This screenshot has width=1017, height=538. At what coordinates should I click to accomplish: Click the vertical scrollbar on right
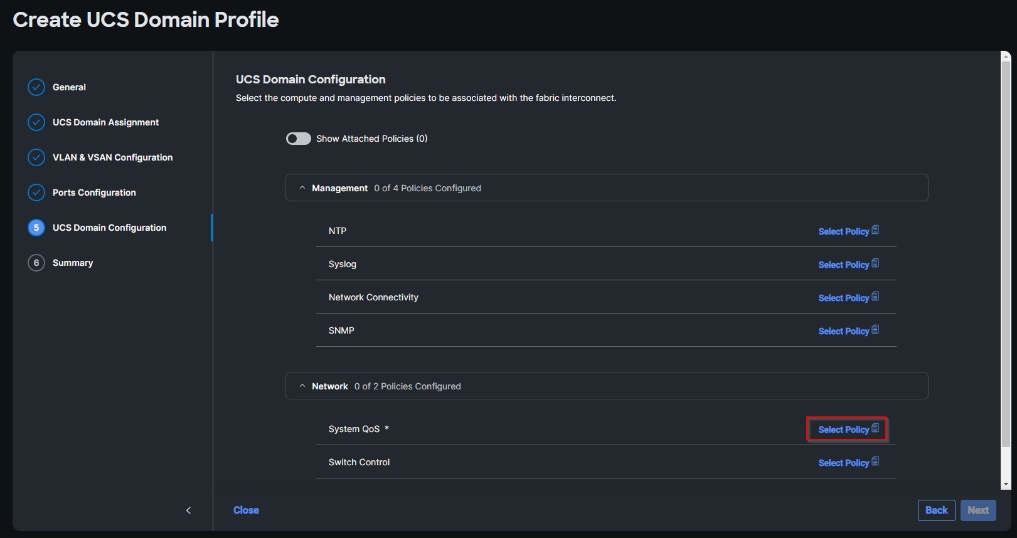[x=1004, y=250]
